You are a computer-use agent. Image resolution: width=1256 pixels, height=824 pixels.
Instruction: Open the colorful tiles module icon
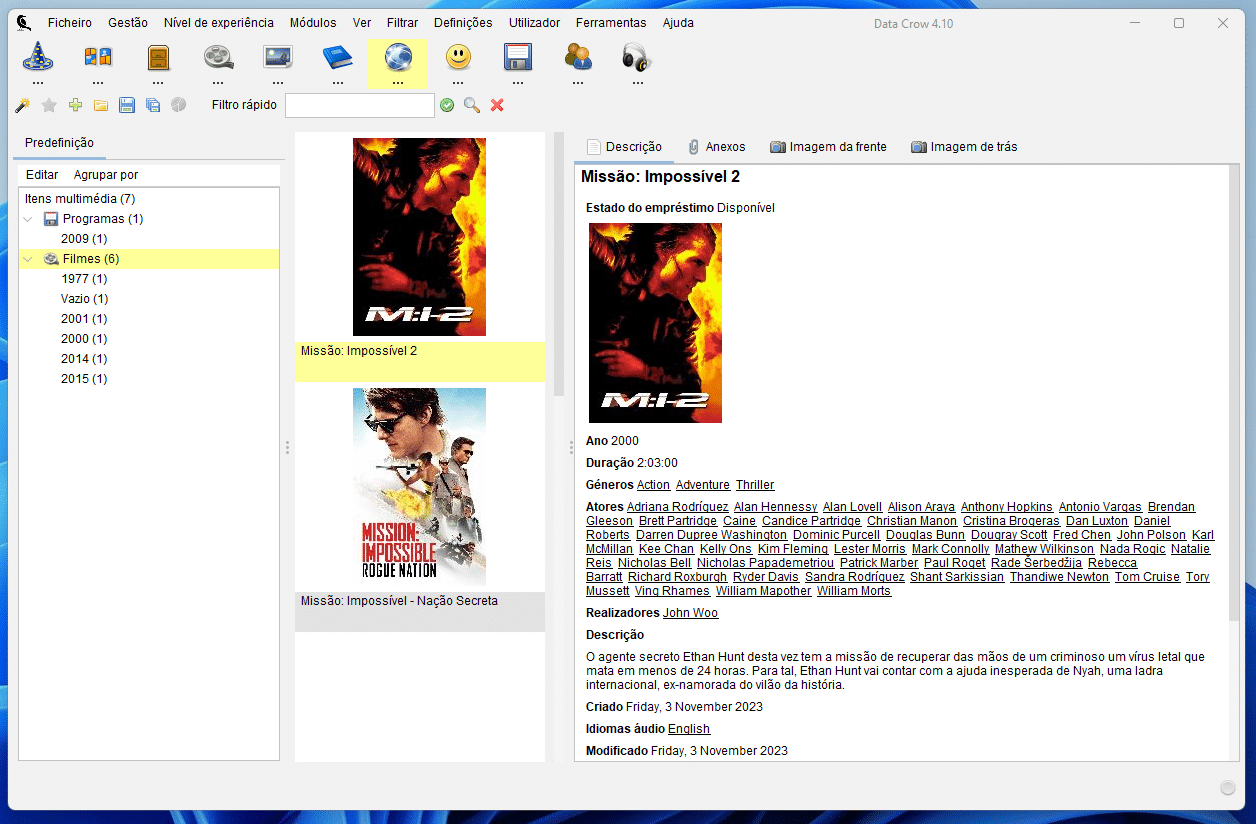pyautogui.click(x=98, y=58)
